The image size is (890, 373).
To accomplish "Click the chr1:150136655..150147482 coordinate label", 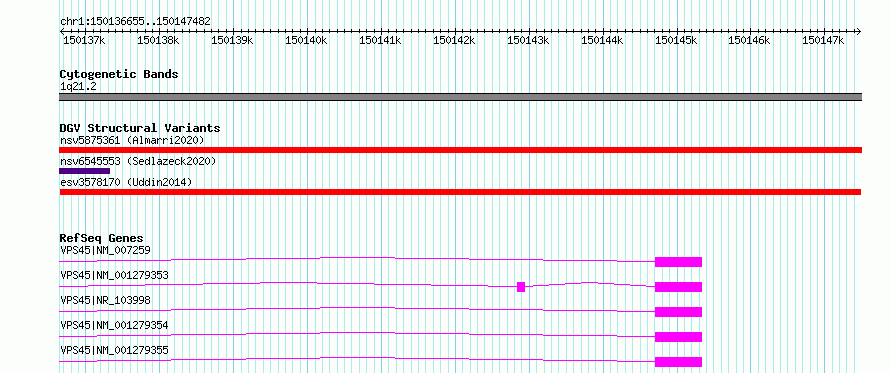I will (x=135, y=21).
